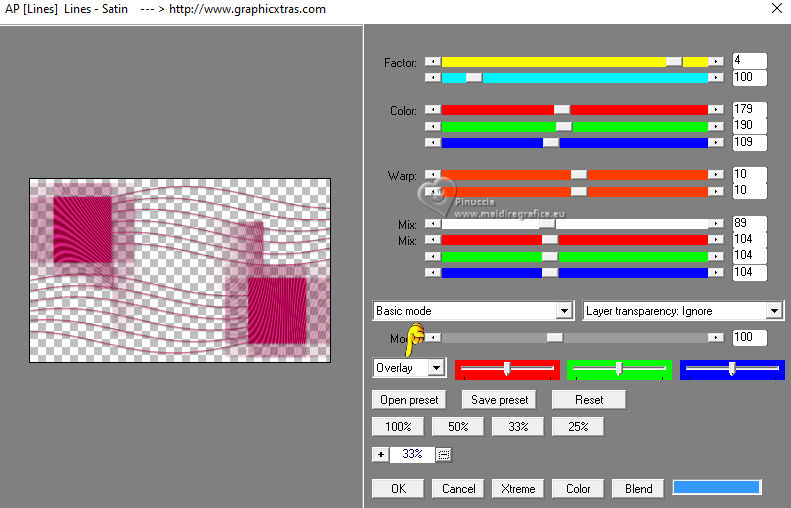
Task: Click the gray Mode slider handle
Action: 555,337
